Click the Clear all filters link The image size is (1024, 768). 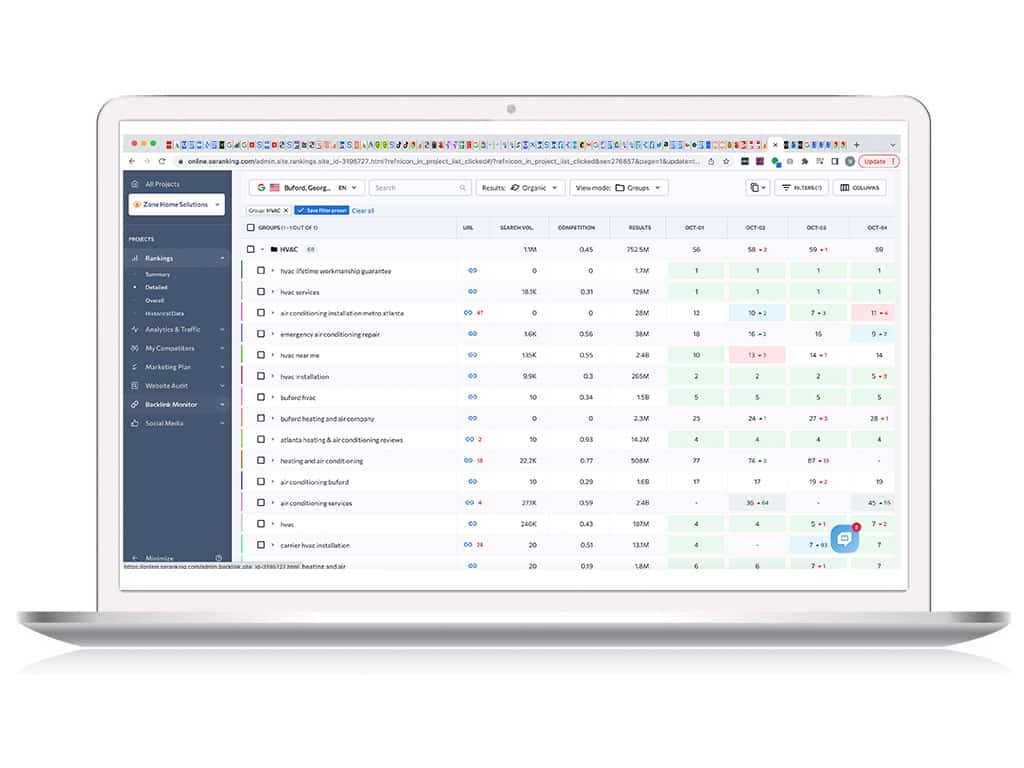click(x=363, y=210)
